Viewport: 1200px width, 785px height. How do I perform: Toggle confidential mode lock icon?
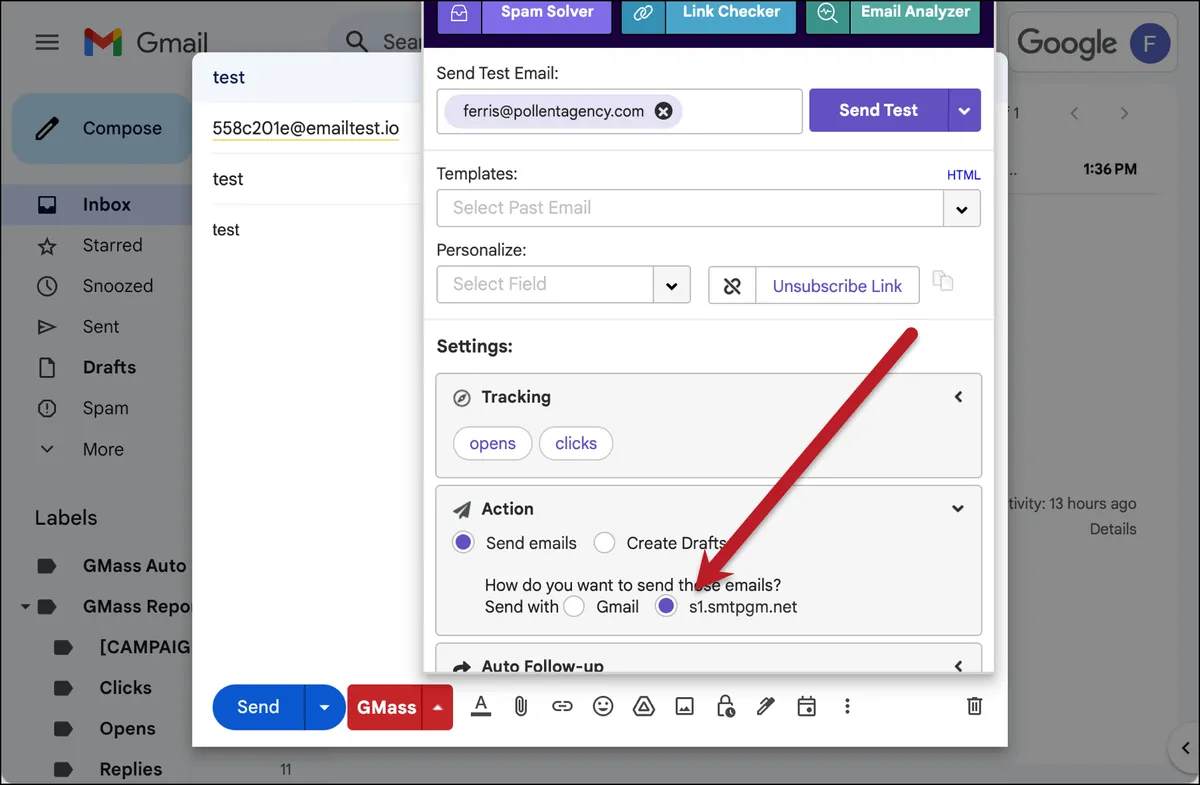[726, 706]
